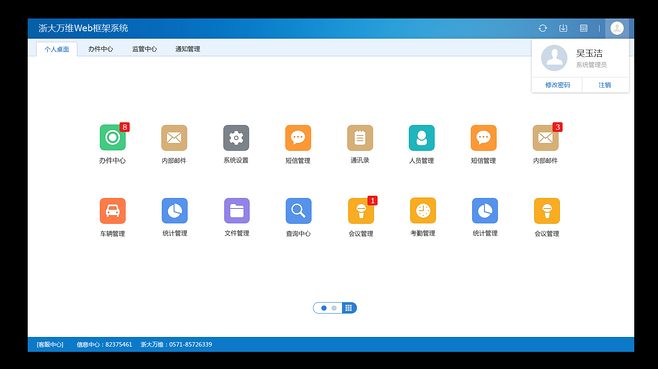
Task: Open the 文件管理 folder icon
Action: pyautogui.click(x=237, y=211)
